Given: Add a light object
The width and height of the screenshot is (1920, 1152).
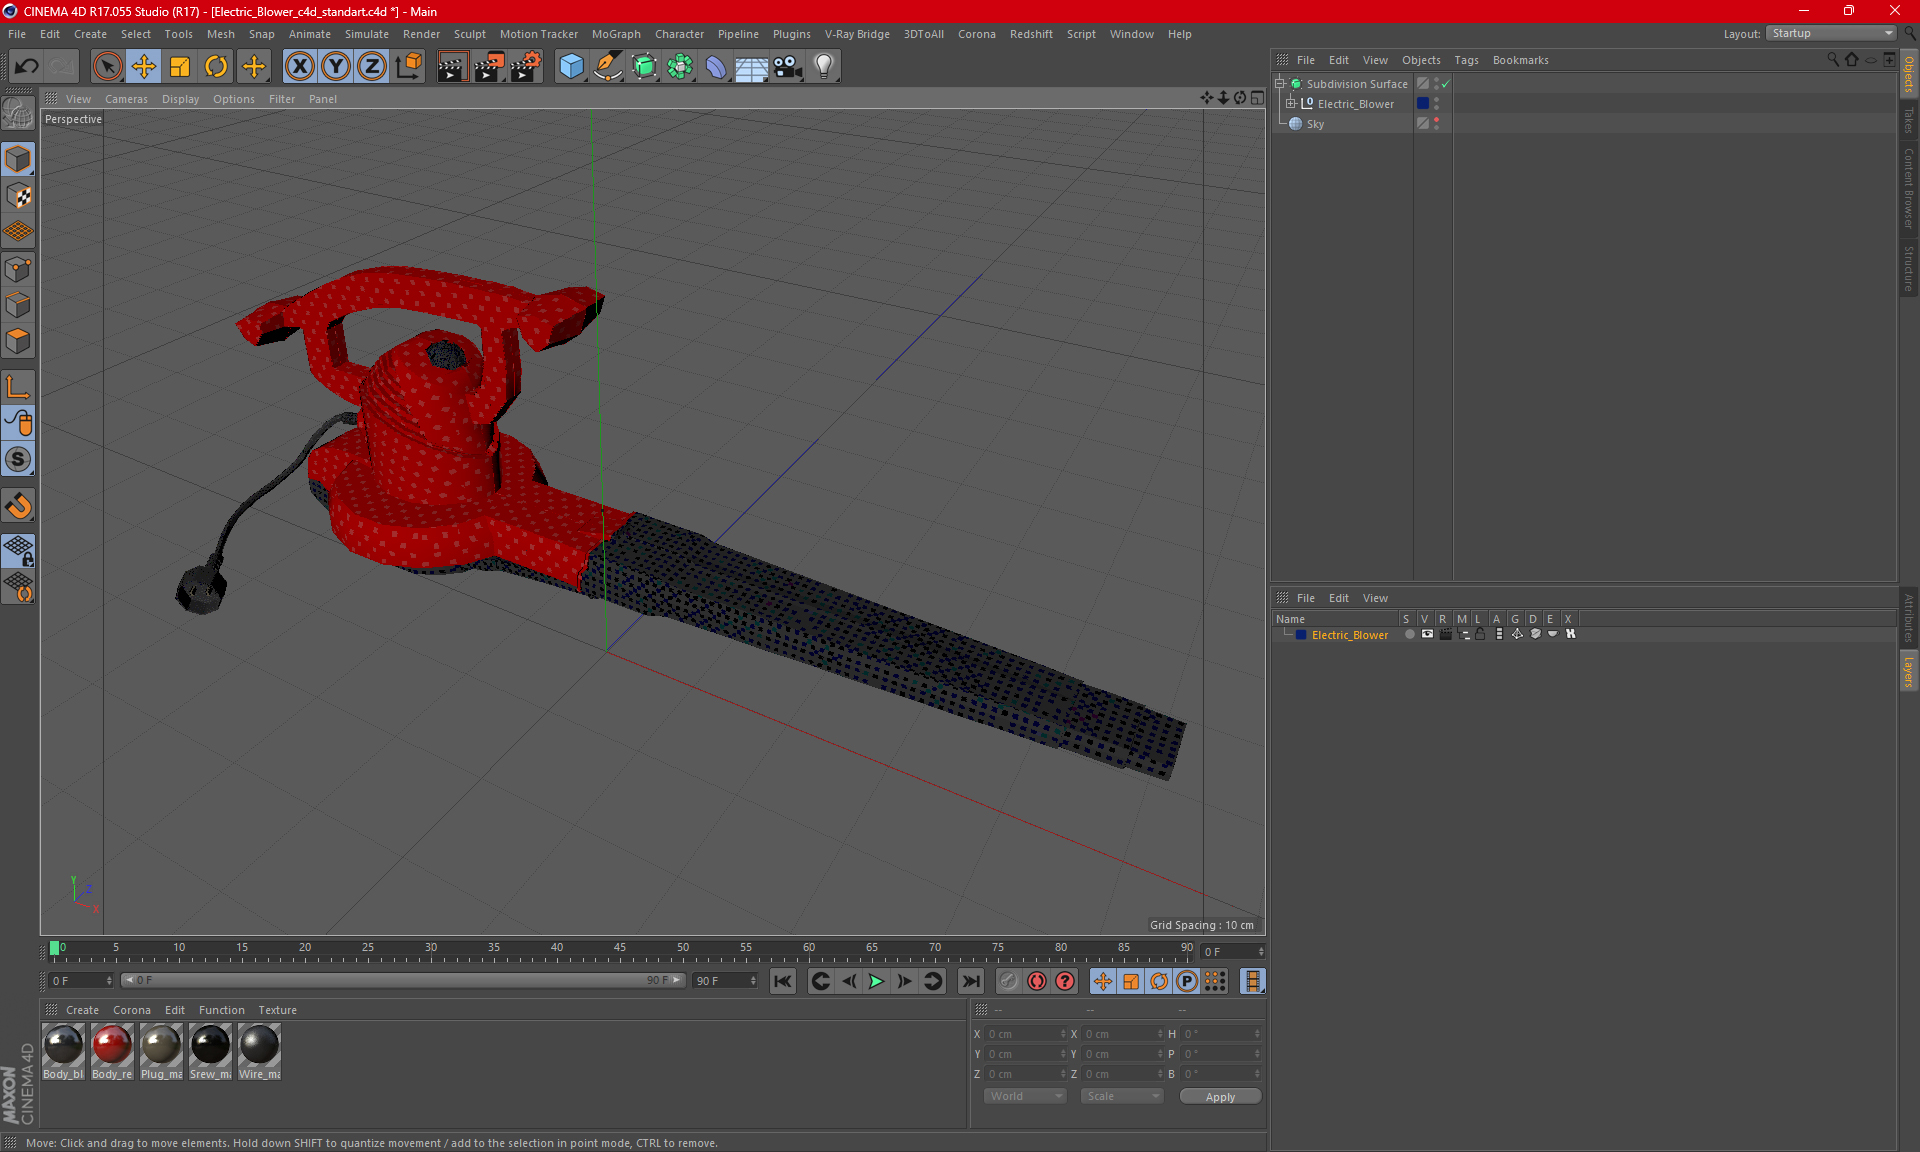Looking at the screenshot, I should point(824,66).
